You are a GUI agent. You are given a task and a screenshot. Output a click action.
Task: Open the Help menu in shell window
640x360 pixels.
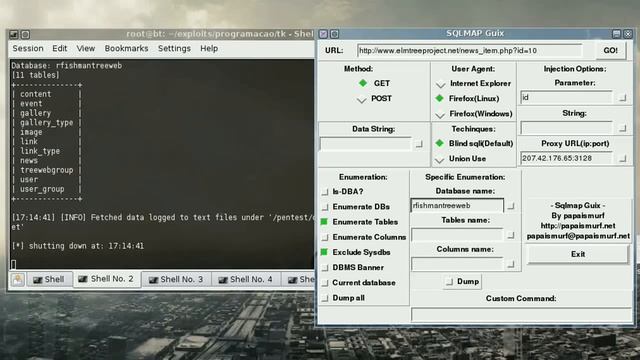coord(209,49)
